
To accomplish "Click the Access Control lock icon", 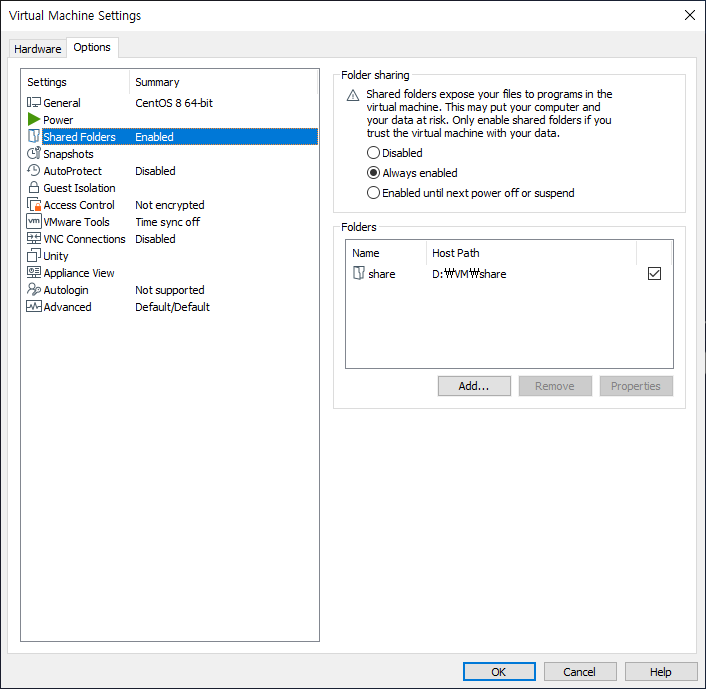I will click(x=34, y=204).
